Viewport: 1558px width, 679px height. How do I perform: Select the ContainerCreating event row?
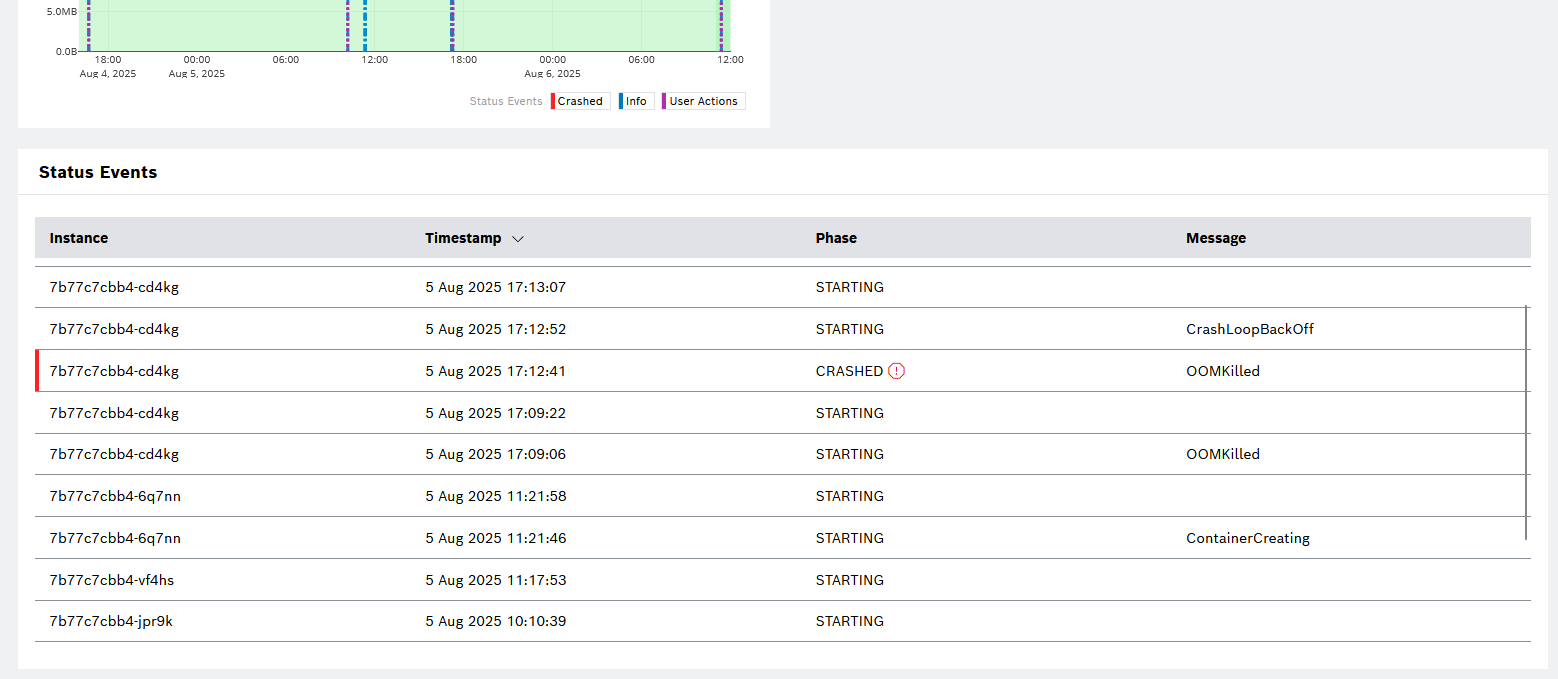pos(1247,538)
